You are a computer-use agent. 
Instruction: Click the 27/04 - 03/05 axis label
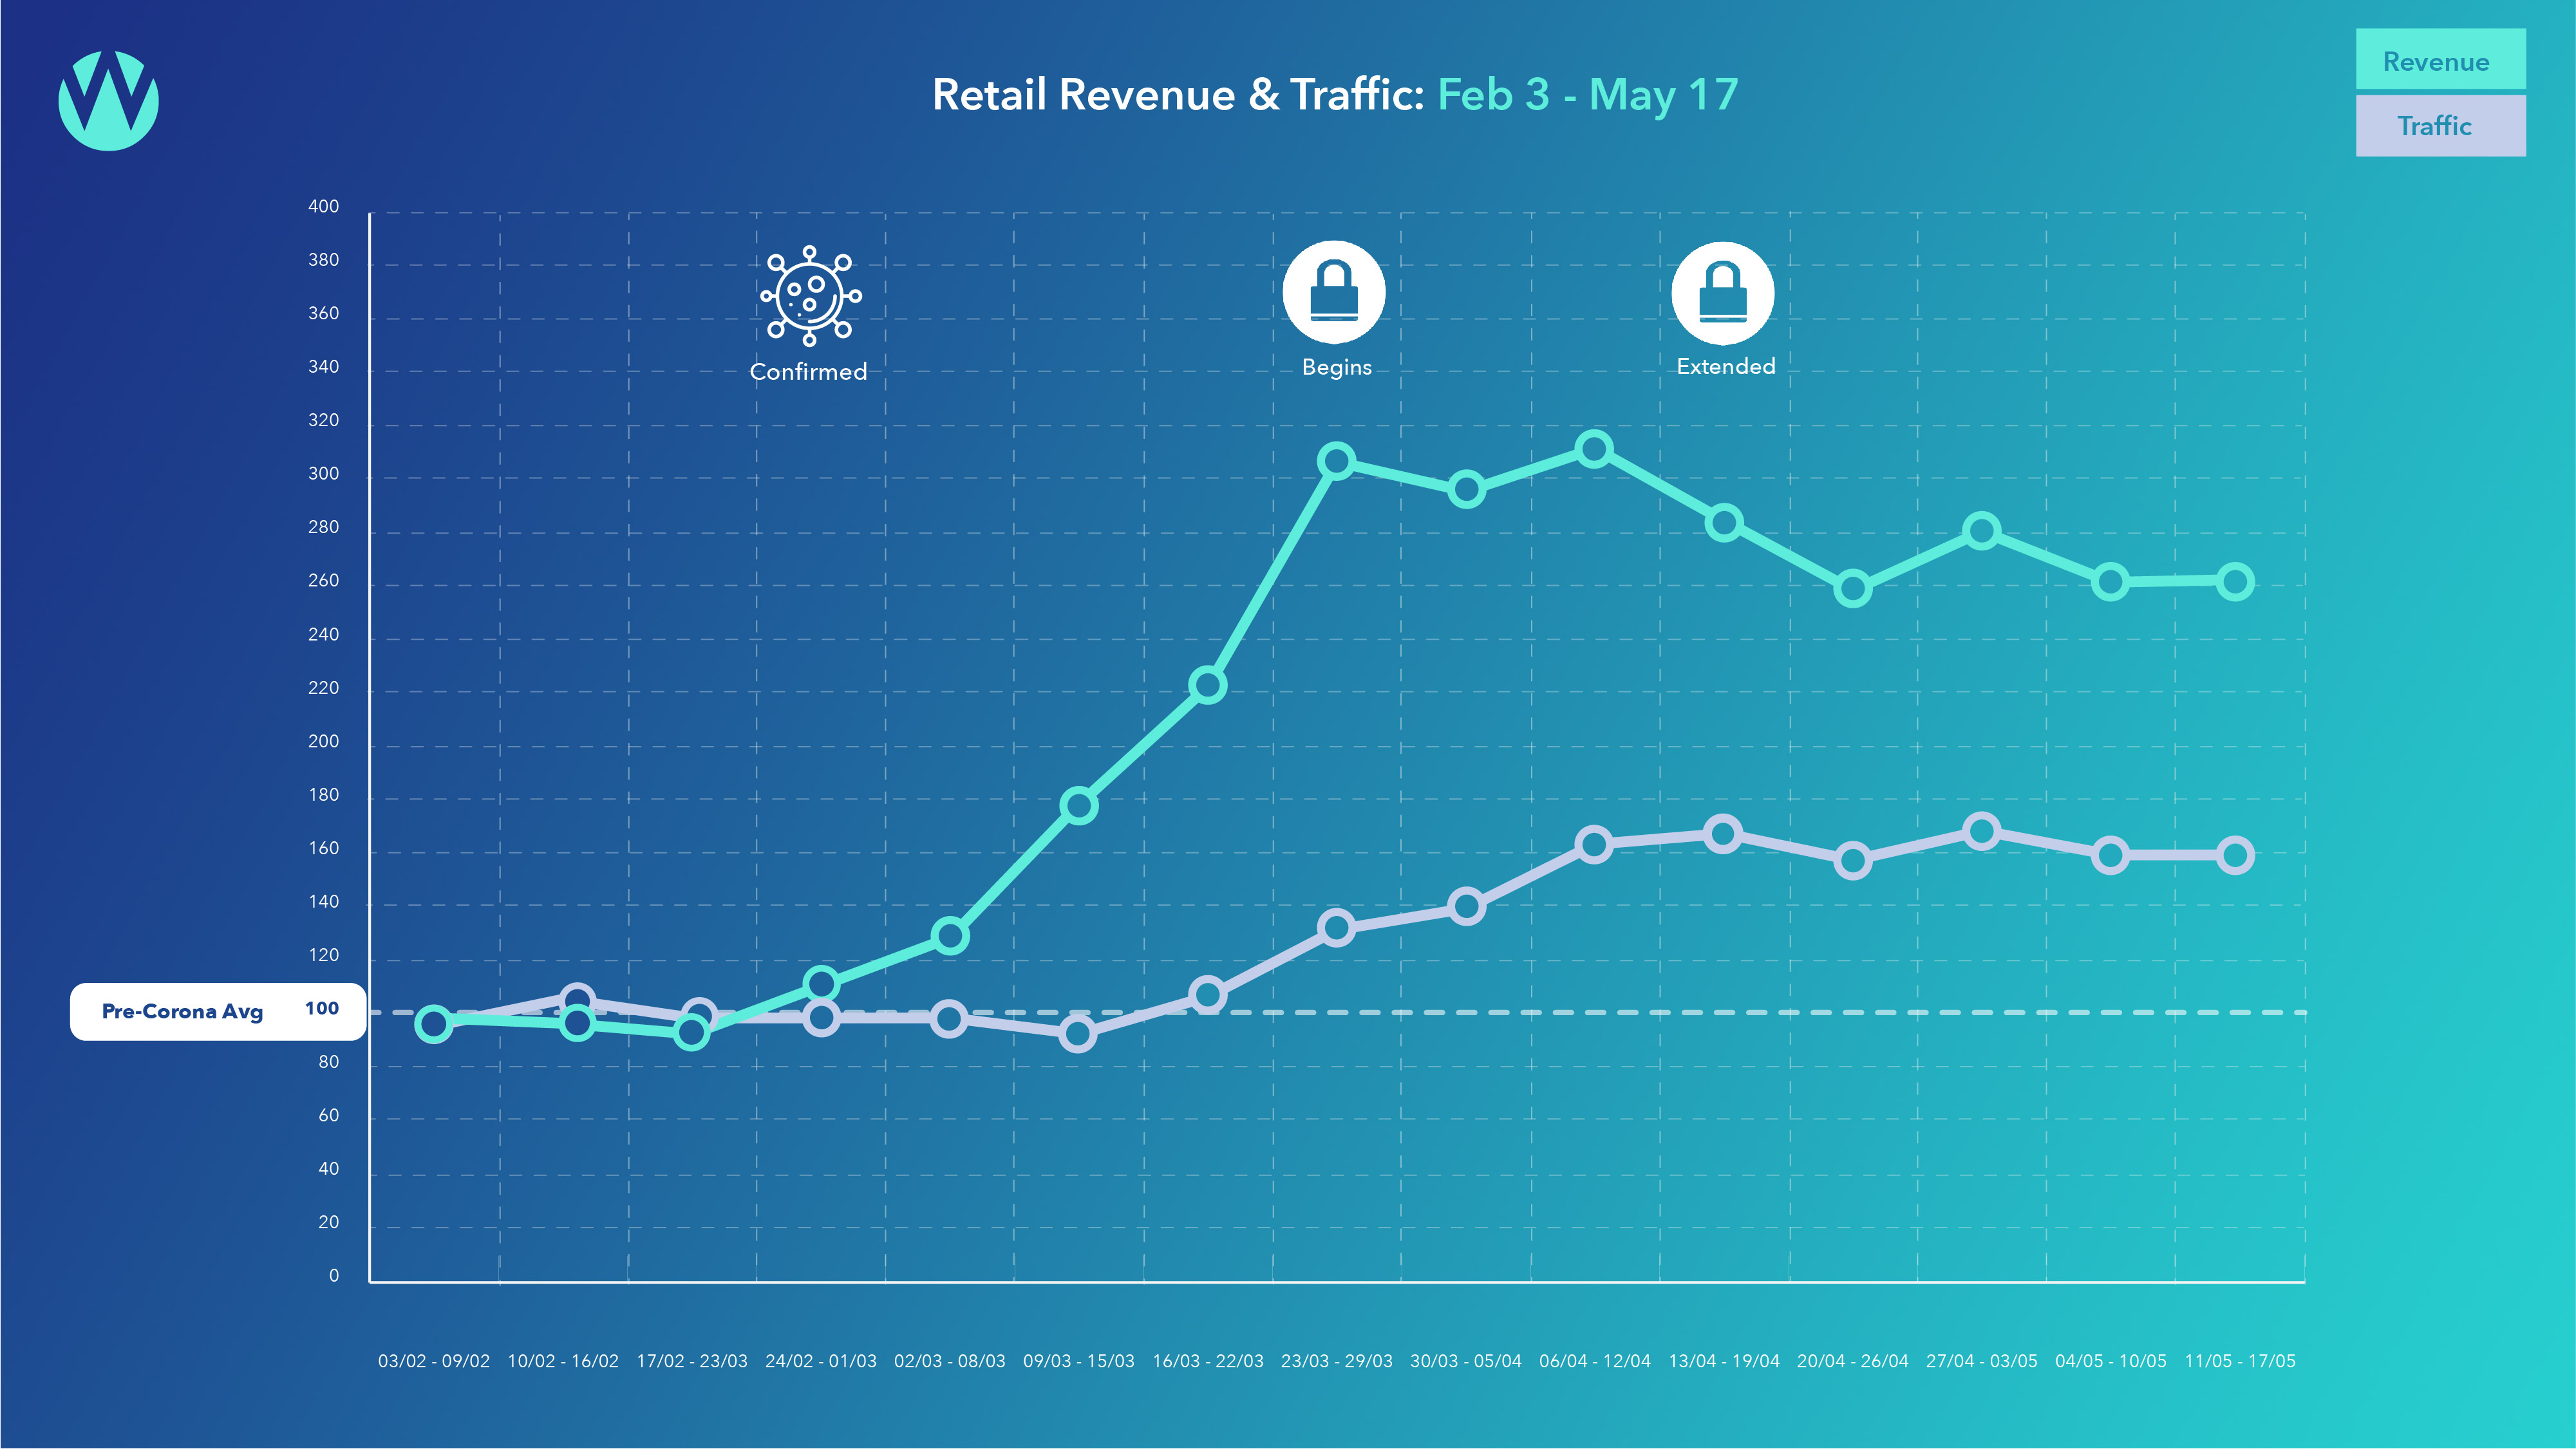tap(1981, 1361)
